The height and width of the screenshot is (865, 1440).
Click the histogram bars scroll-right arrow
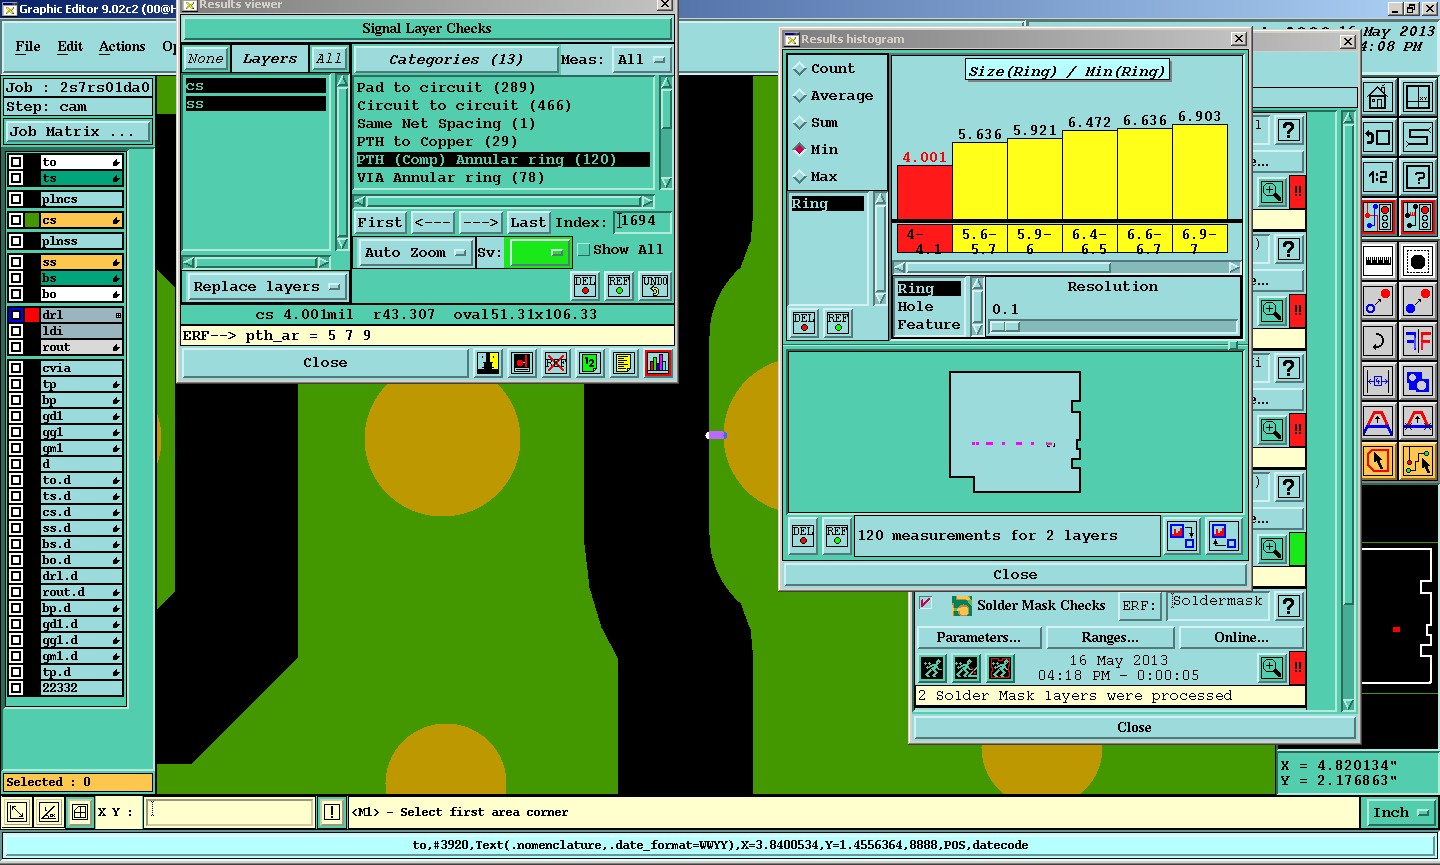coord(1234,267)
